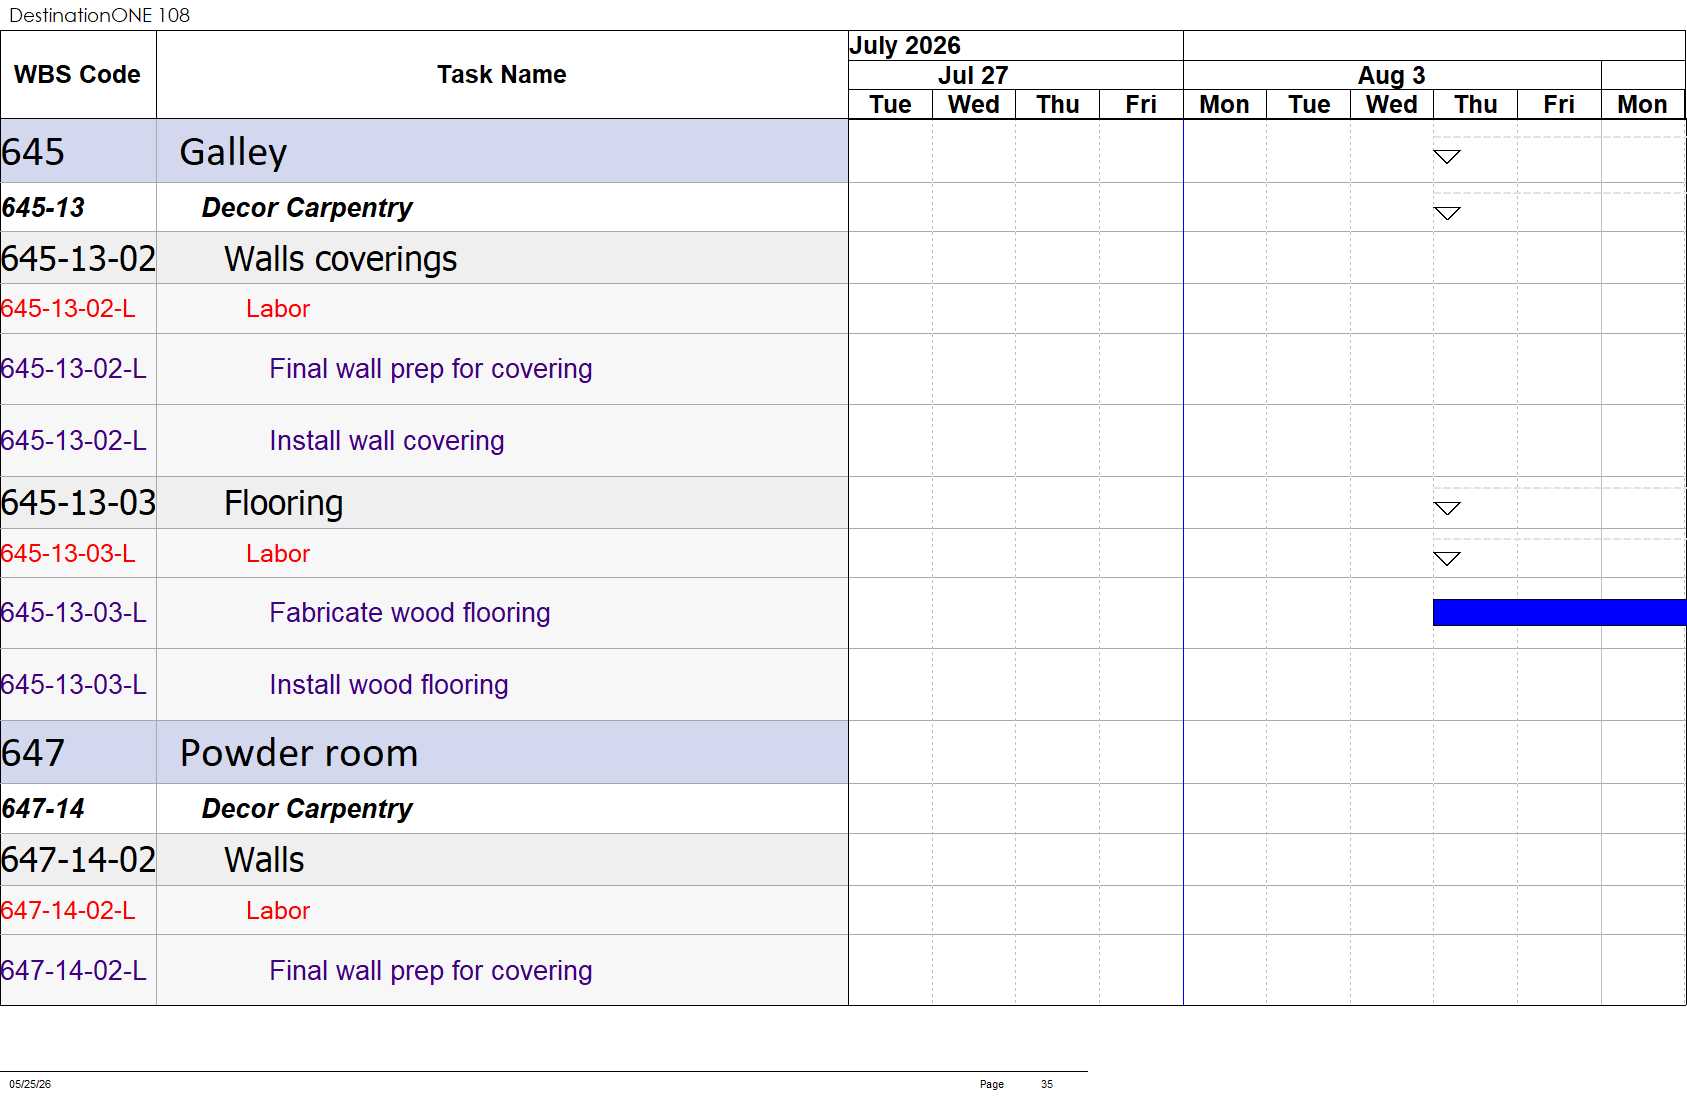Click the Tue header under Jul 27
The image size is (1687, 1097).
point(890,105)
